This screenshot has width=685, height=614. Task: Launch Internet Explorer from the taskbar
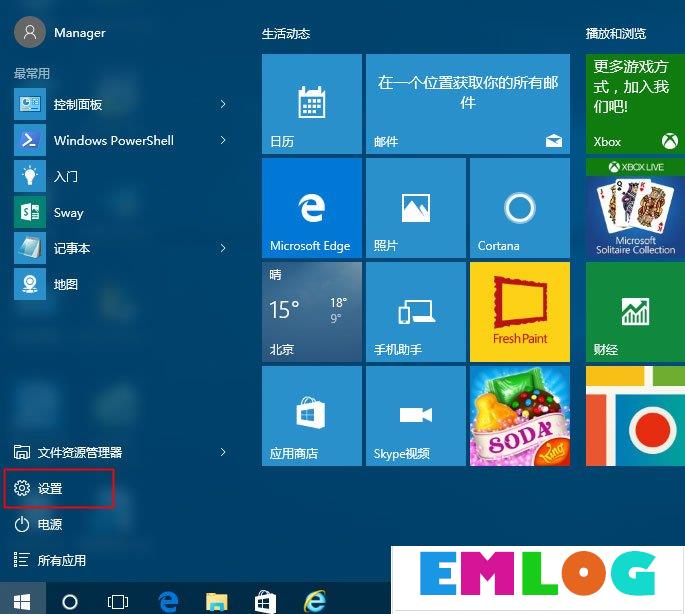coord(315,602)
